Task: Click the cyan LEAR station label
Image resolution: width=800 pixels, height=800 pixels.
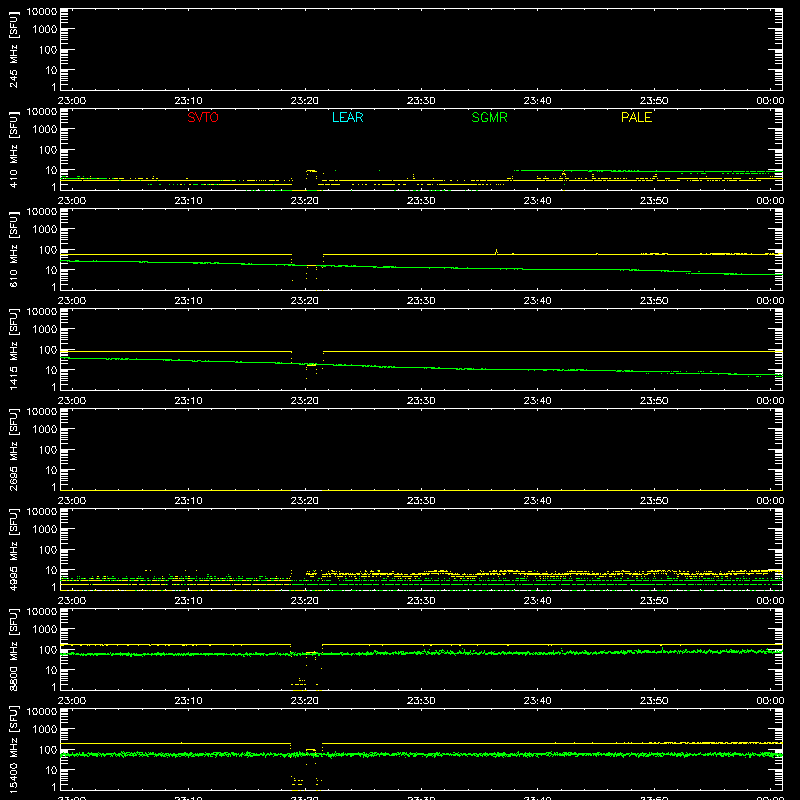Action: click(347, 117)
